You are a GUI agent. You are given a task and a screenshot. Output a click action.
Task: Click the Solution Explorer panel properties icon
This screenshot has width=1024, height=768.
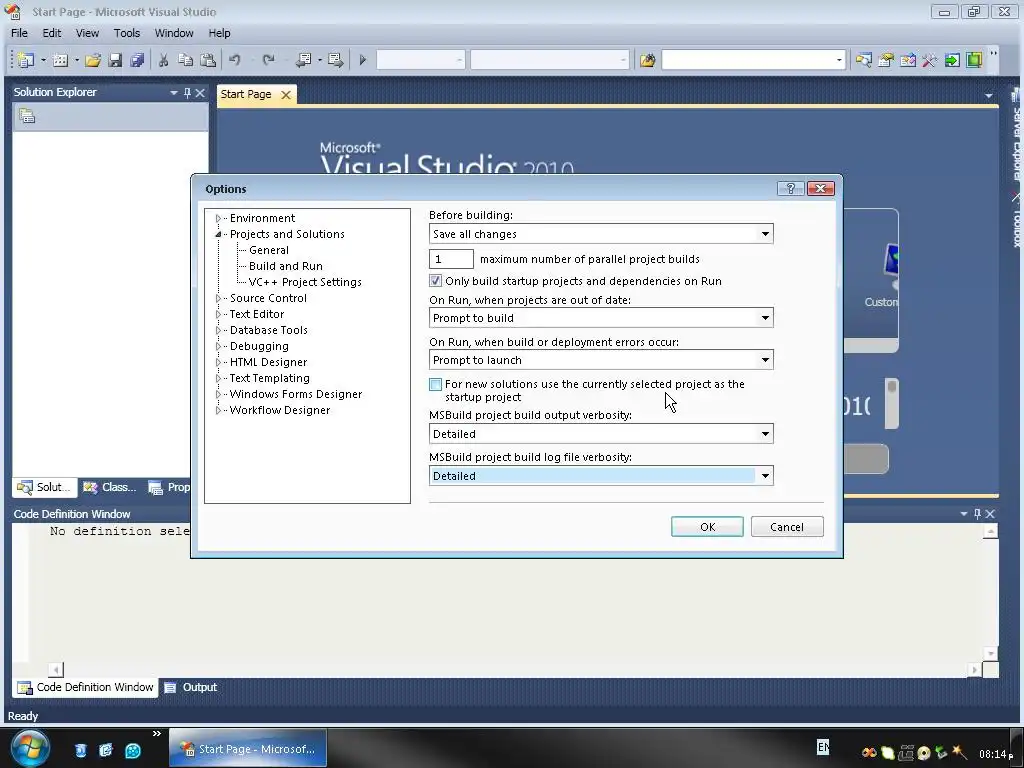pos(27,116)
